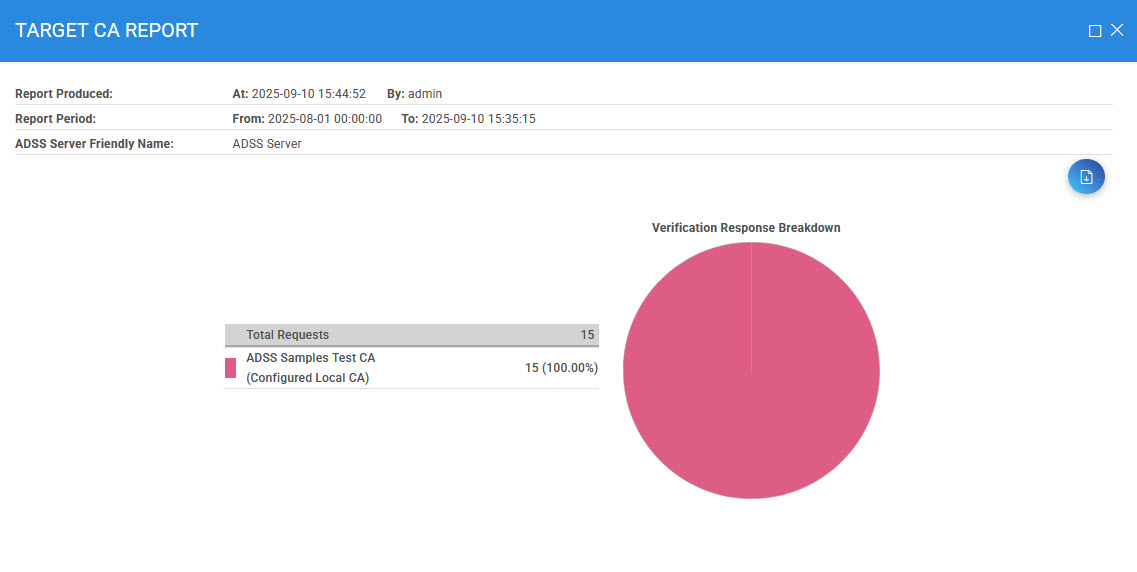
Task: Click the export report download icon
Action: 1086,177
